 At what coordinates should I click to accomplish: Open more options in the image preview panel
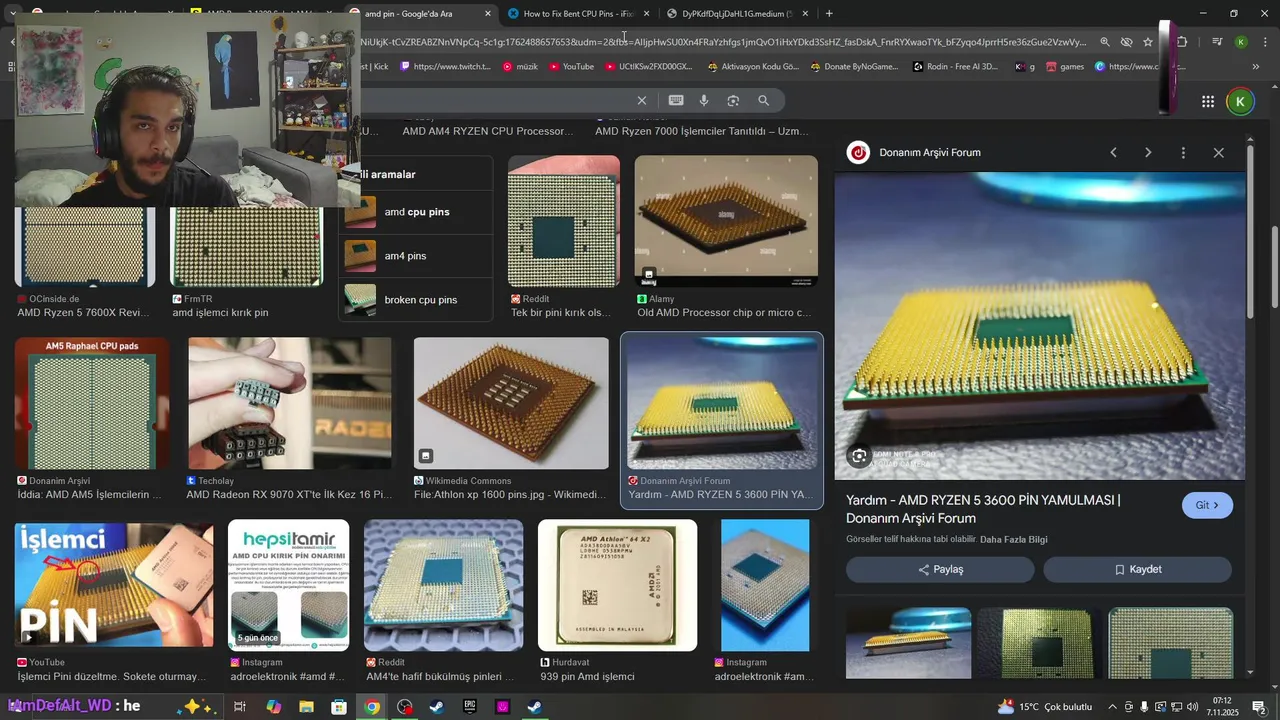coord(1183,152)
